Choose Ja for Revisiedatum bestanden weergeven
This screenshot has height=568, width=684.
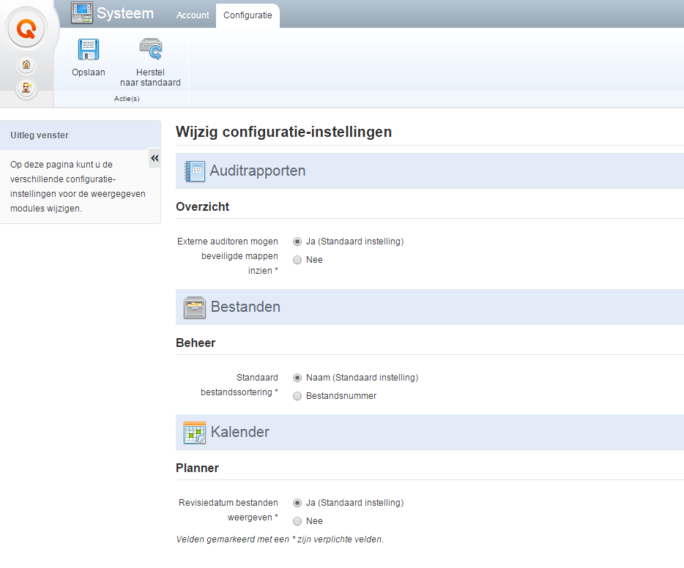coord(298,503)
